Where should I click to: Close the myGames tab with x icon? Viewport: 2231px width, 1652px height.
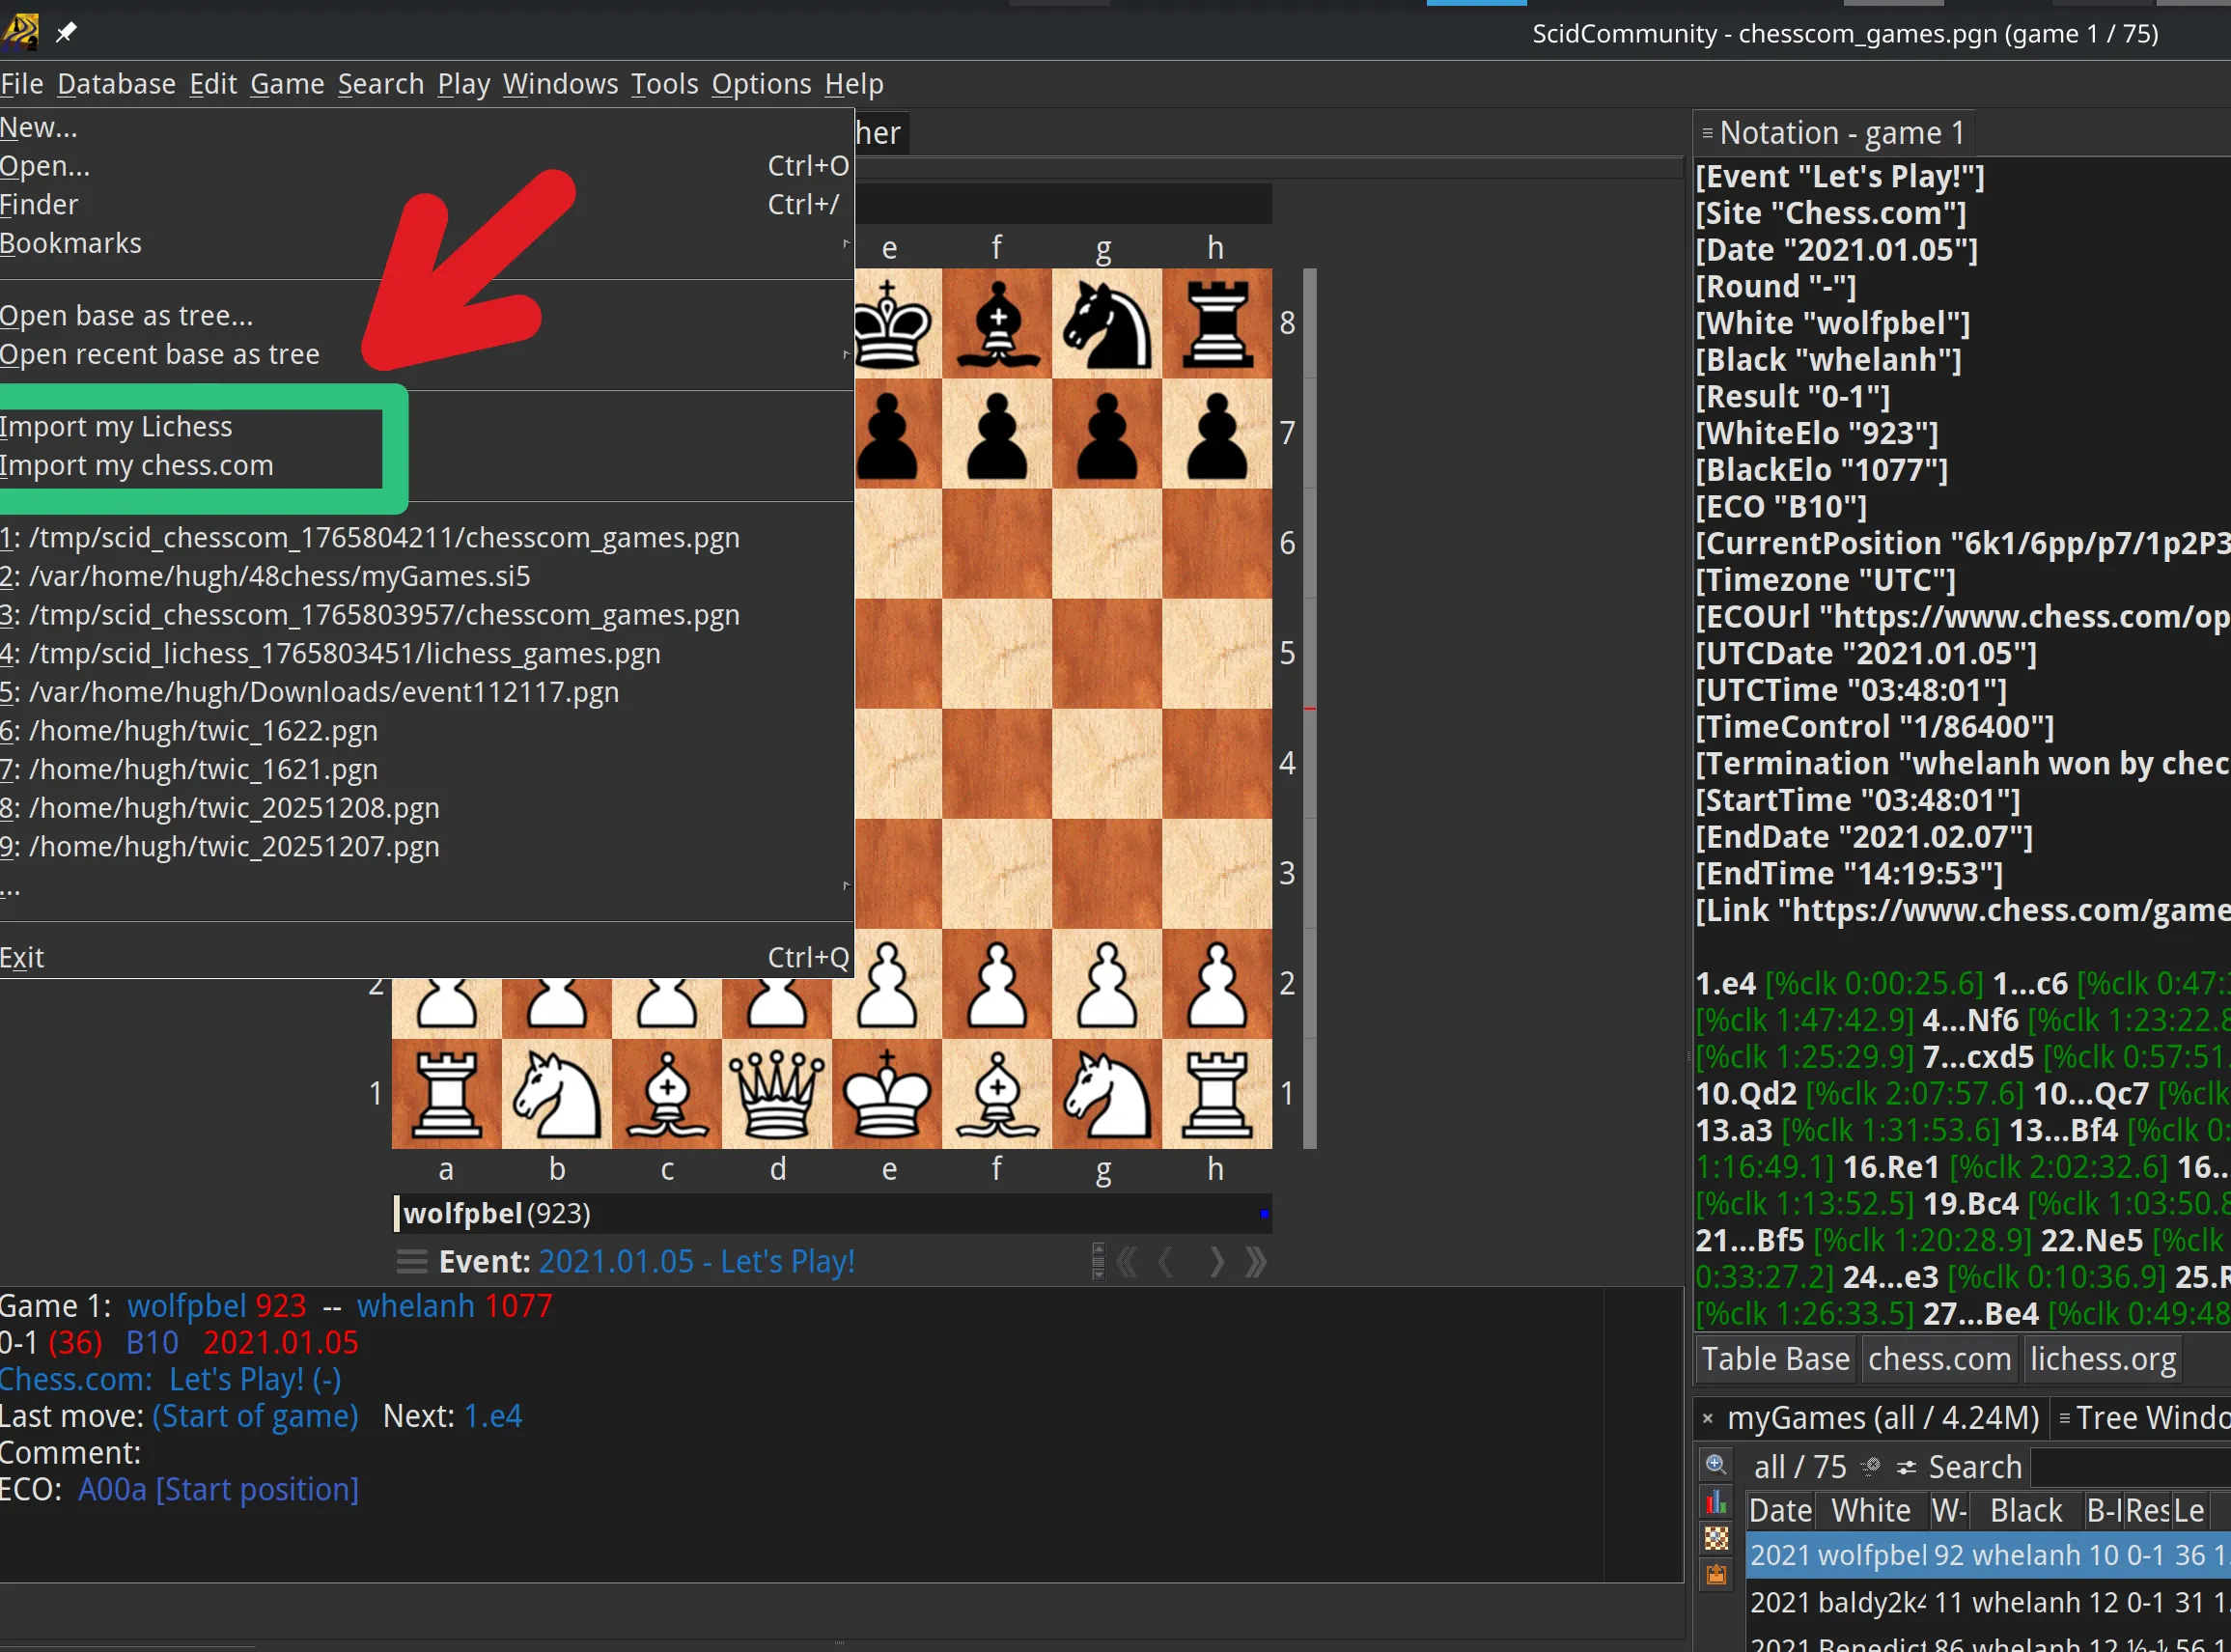click(x=1708, y=1418)
